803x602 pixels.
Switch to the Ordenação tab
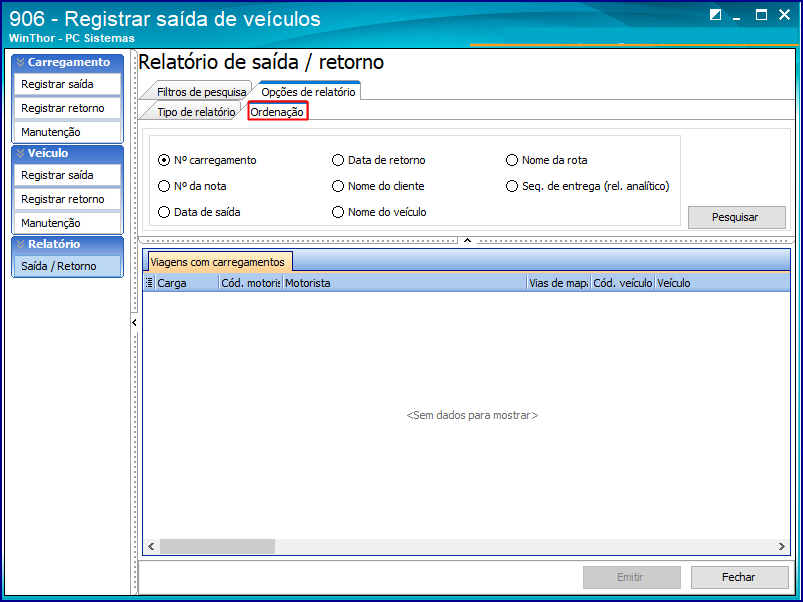tap(277, 112)
